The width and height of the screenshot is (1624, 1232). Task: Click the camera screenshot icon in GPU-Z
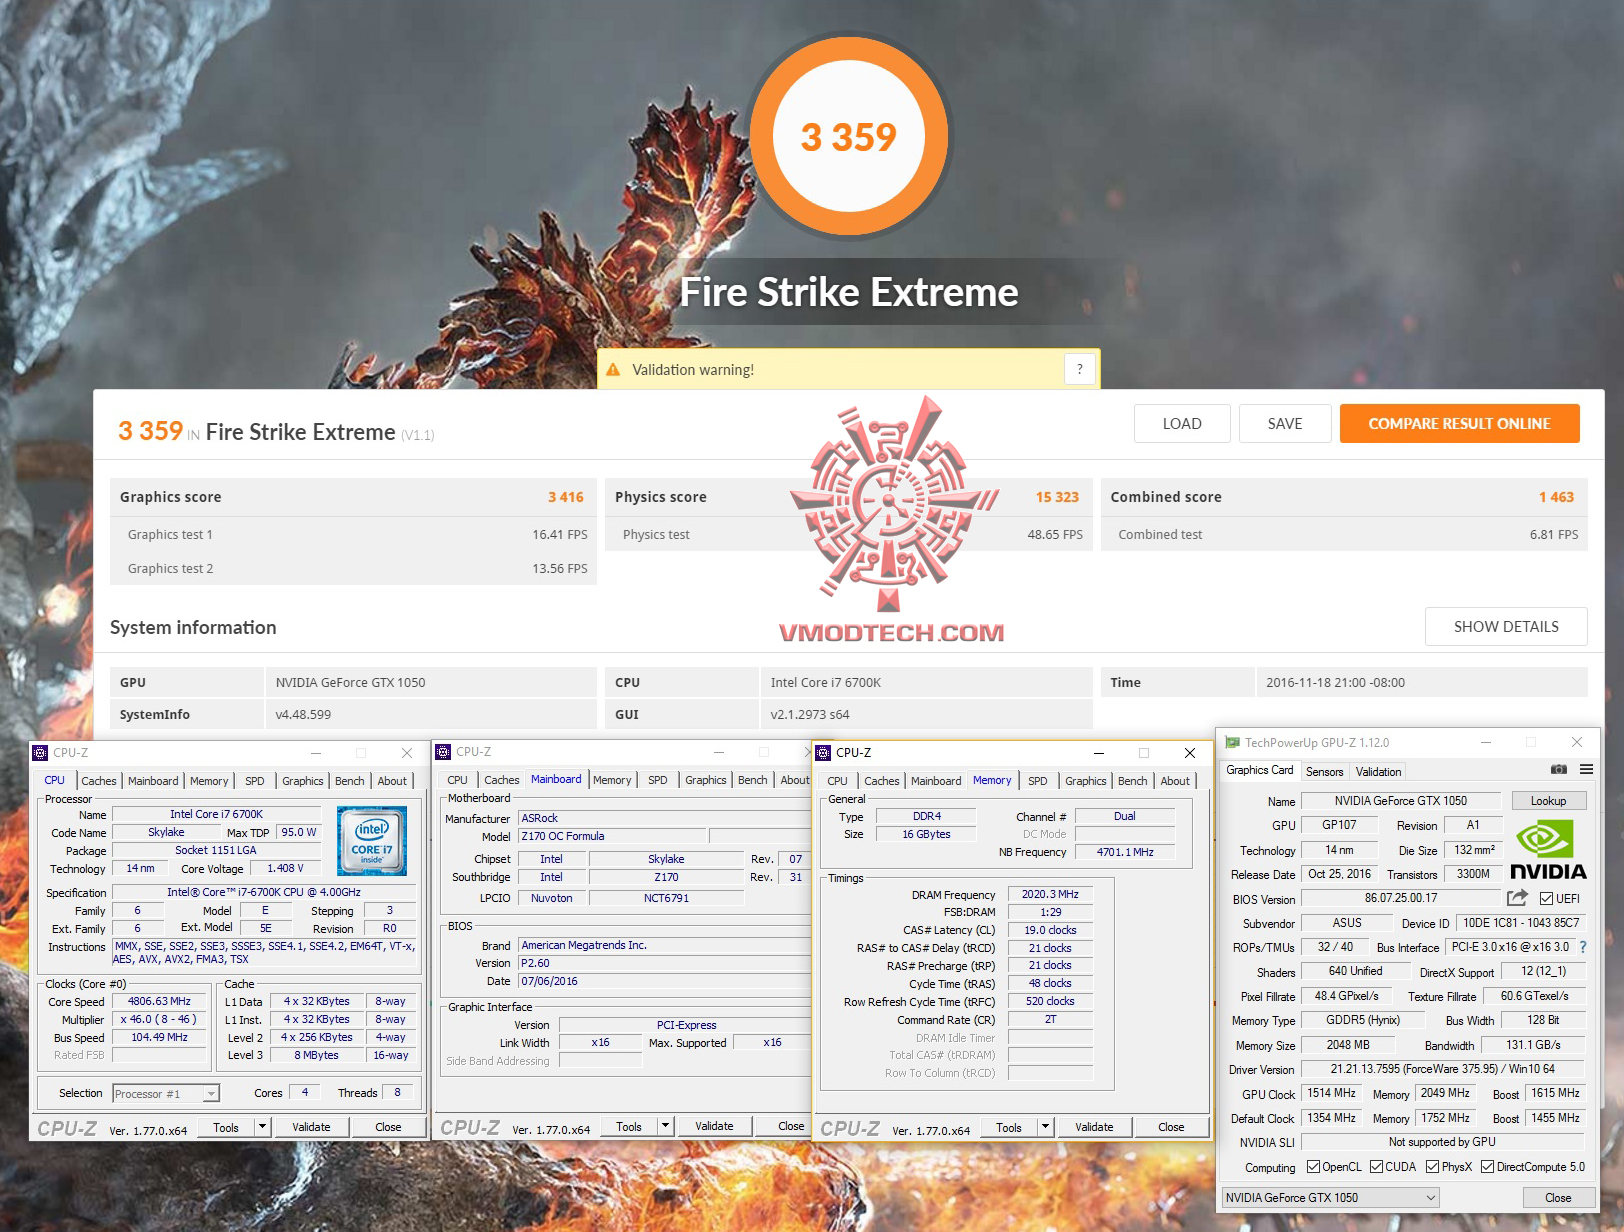[x=1558, y=770]
